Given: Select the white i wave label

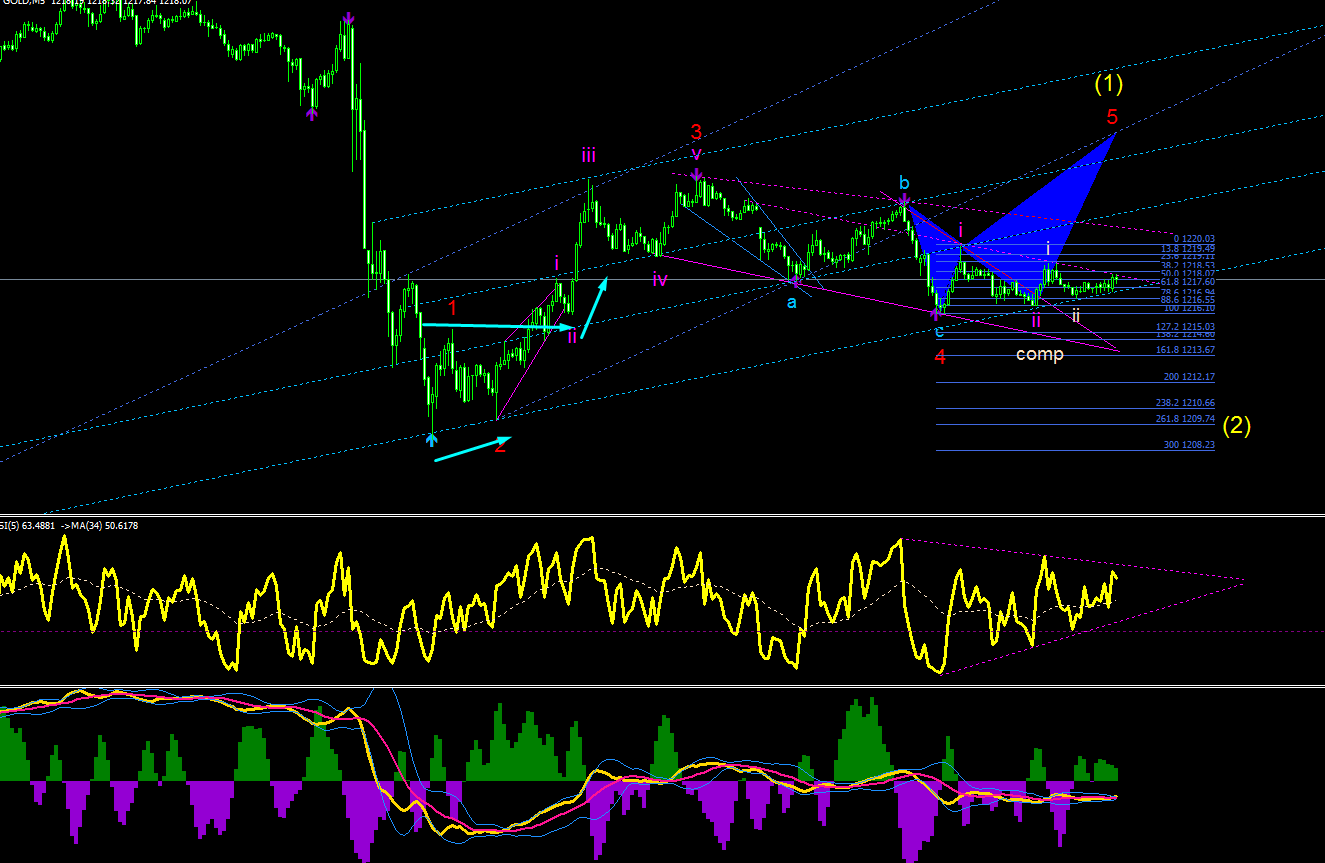Looking at the screenshot, I should tap(1048, 248).
